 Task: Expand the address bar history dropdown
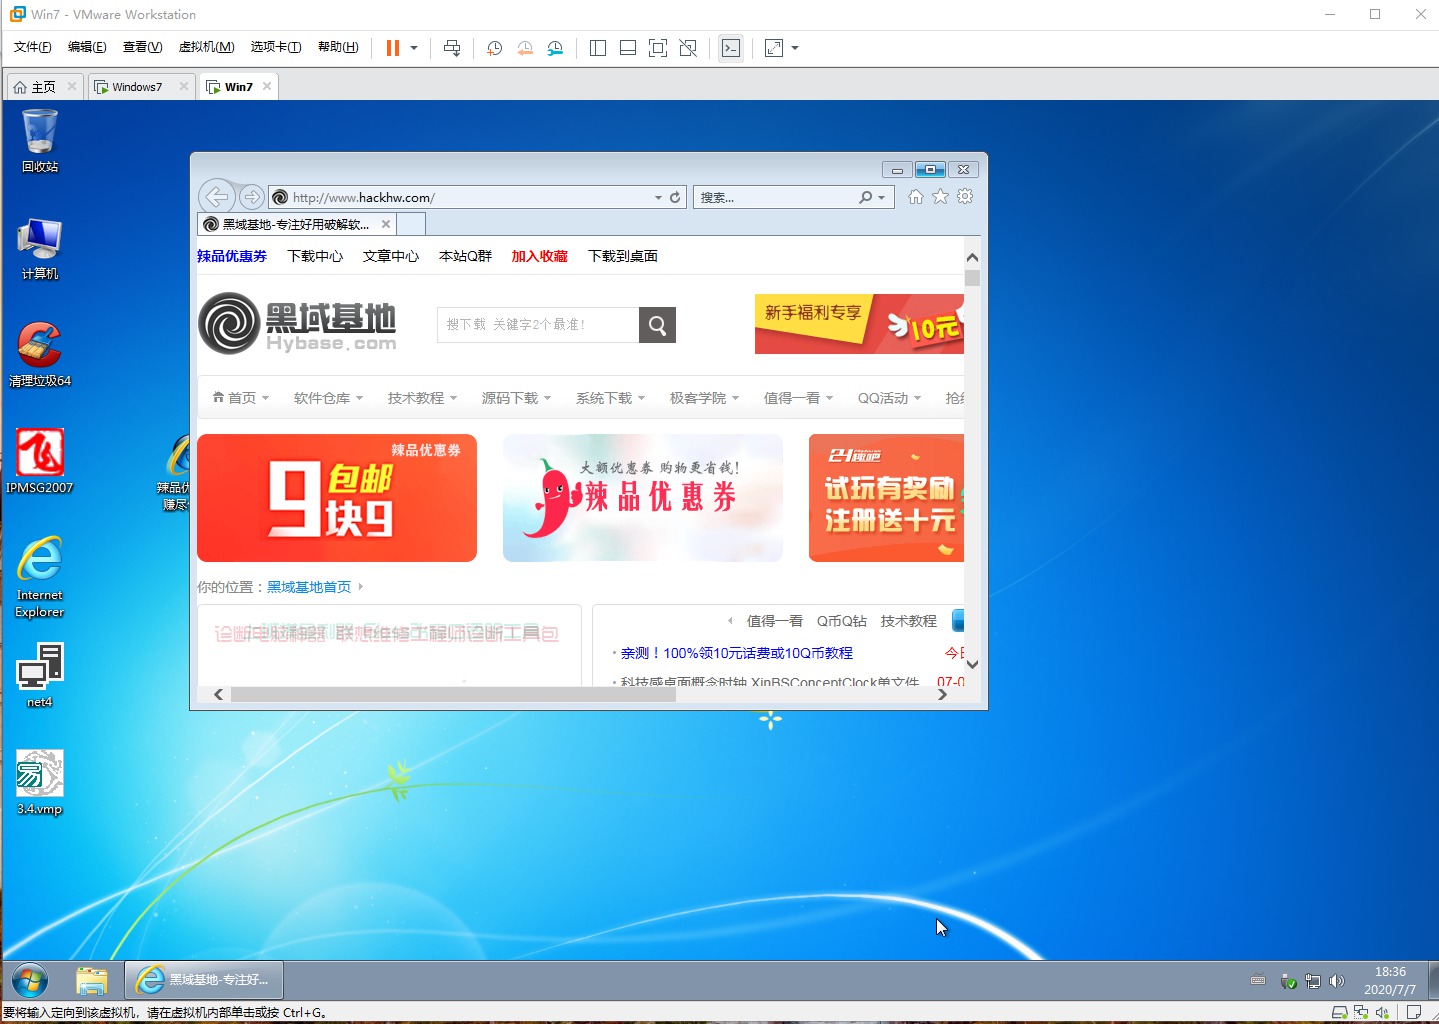click(658, 198)
